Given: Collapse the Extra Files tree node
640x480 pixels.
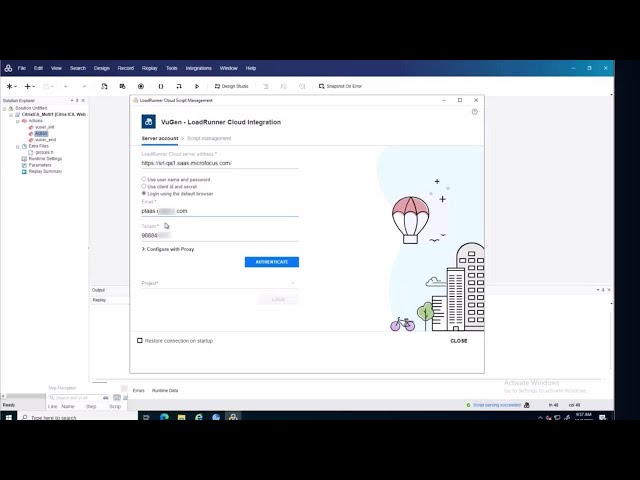Looking at the screenshot, I should tap(18, 146).
